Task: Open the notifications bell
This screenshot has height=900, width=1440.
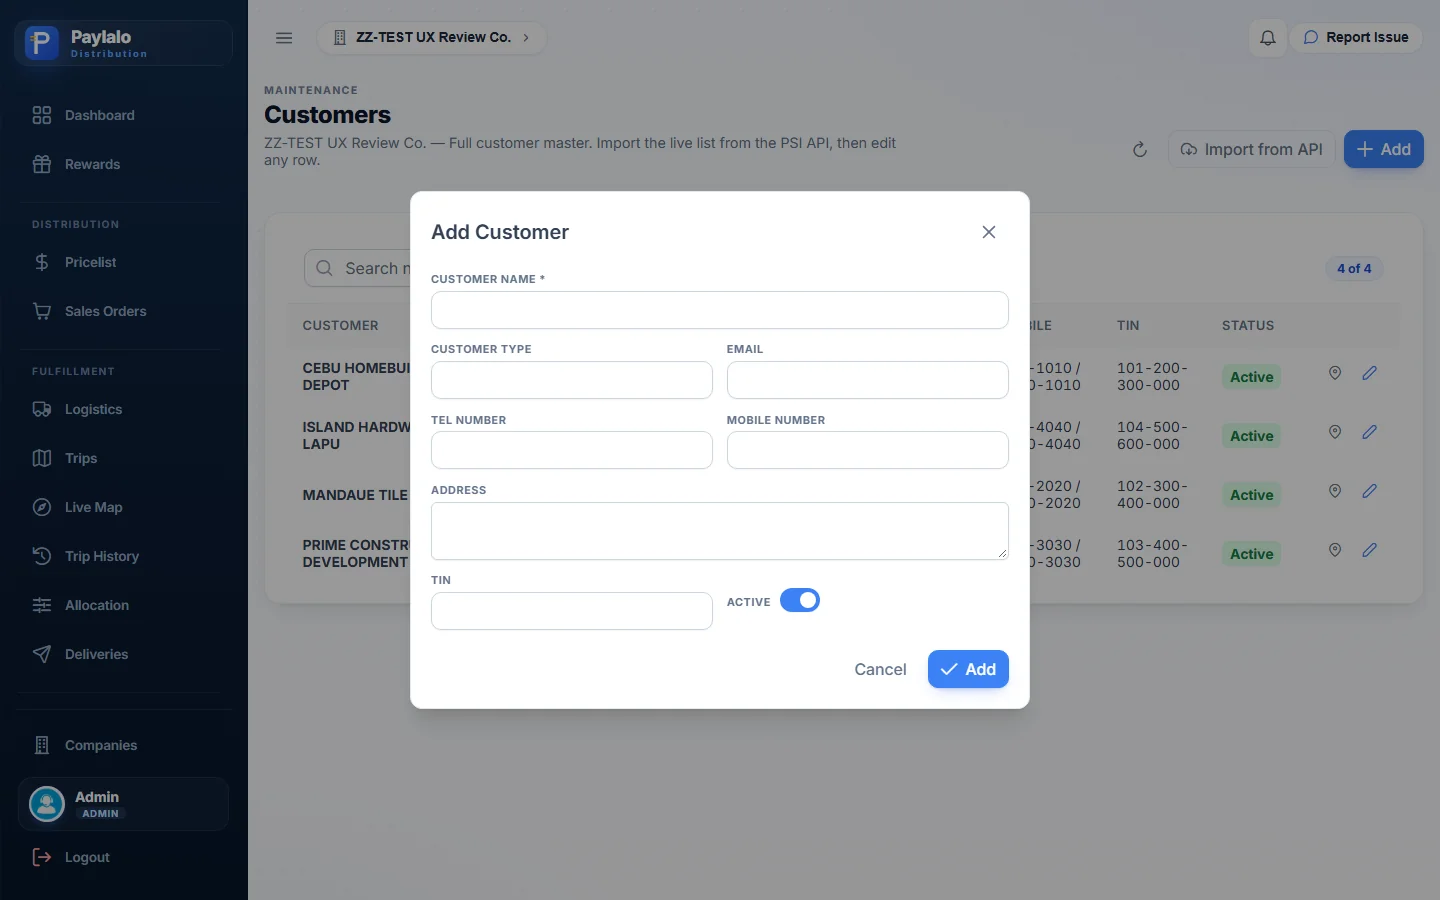Action: click(1267, 38)
